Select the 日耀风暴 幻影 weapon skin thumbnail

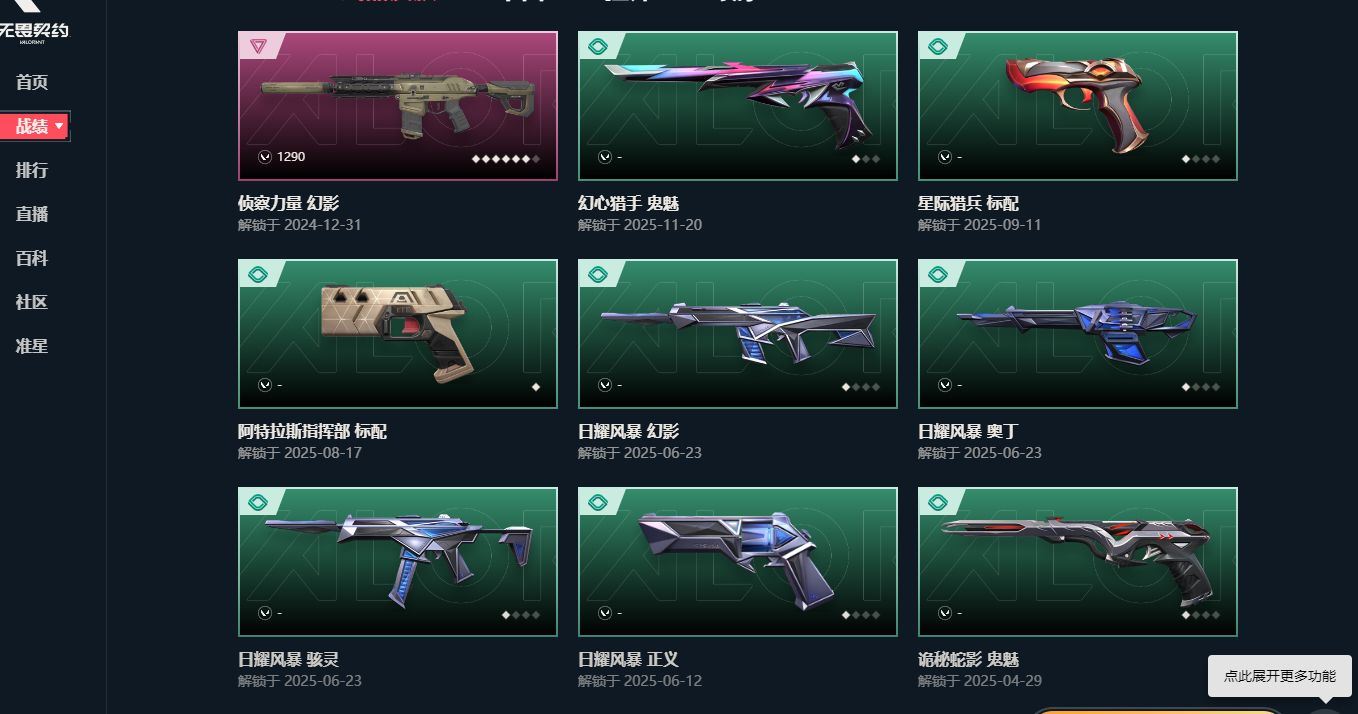738,334
